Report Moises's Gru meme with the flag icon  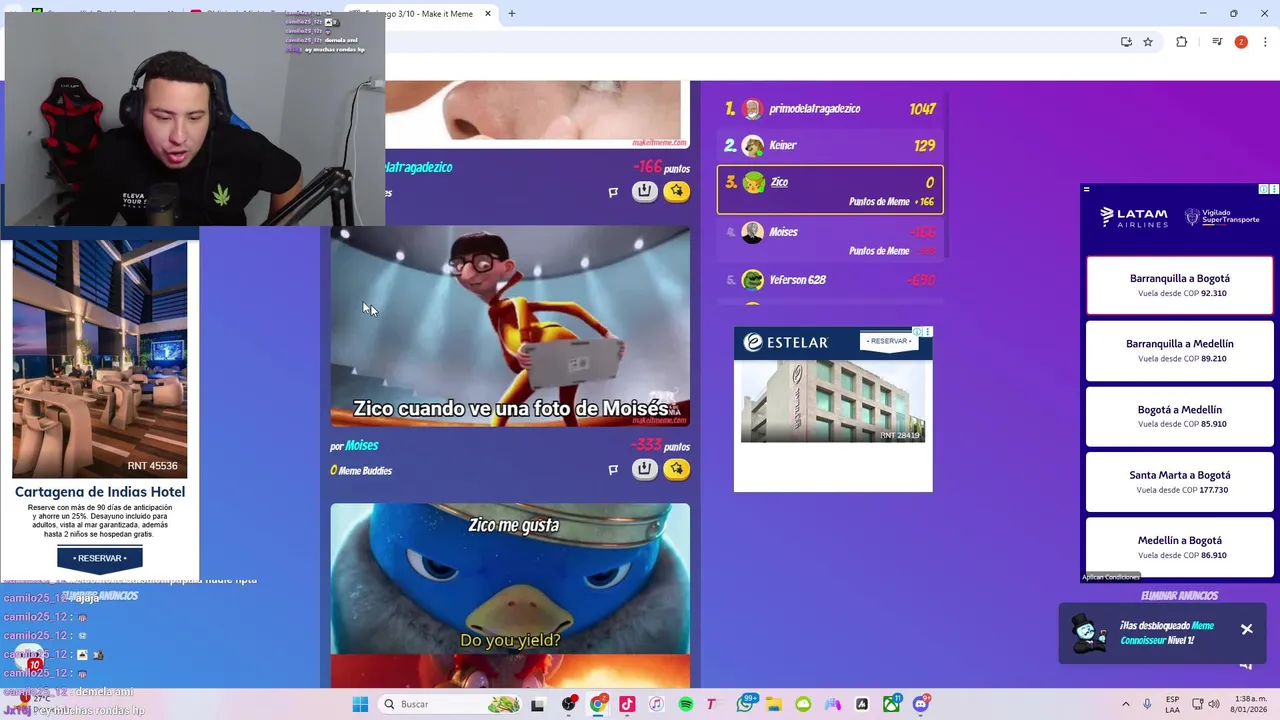tap(613, 469)
